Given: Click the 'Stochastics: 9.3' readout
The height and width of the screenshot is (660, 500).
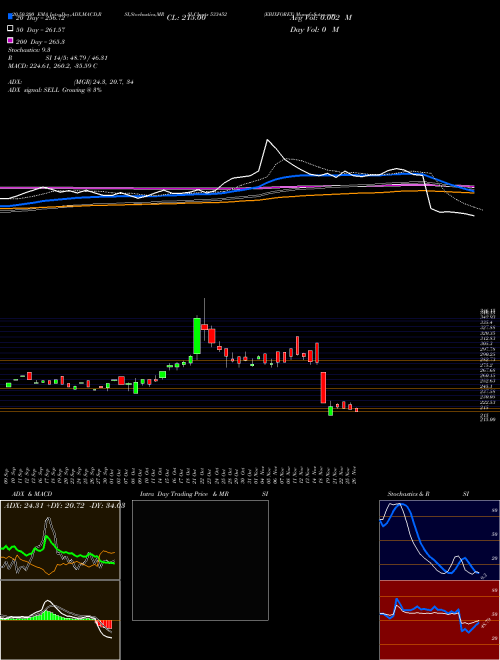Looking at the screenshot, I should point(29,50).
